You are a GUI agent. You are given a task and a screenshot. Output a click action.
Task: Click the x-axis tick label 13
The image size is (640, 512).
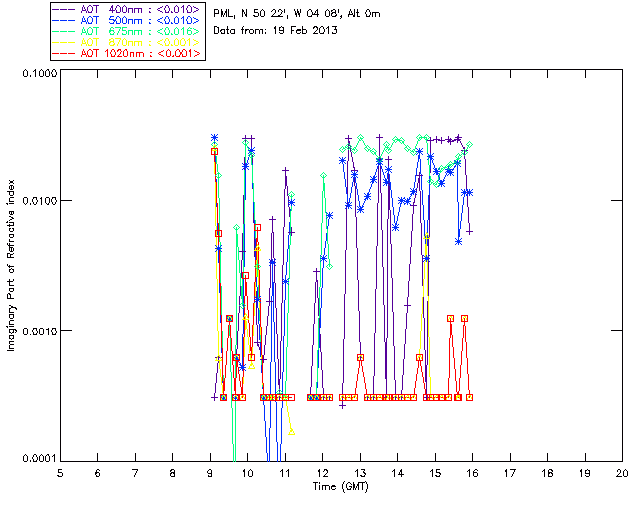360,473
